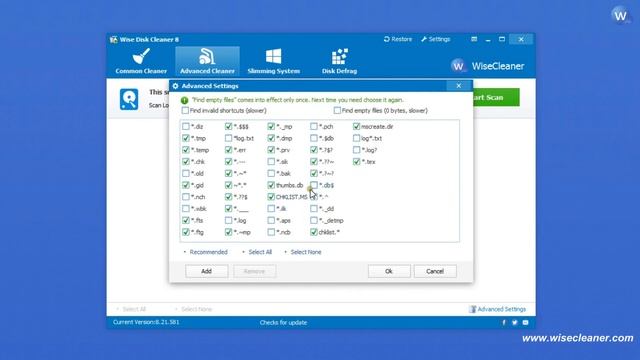Uncheck the *.ftg extension
Screen dimensions: 640x360
pos(186,232)
